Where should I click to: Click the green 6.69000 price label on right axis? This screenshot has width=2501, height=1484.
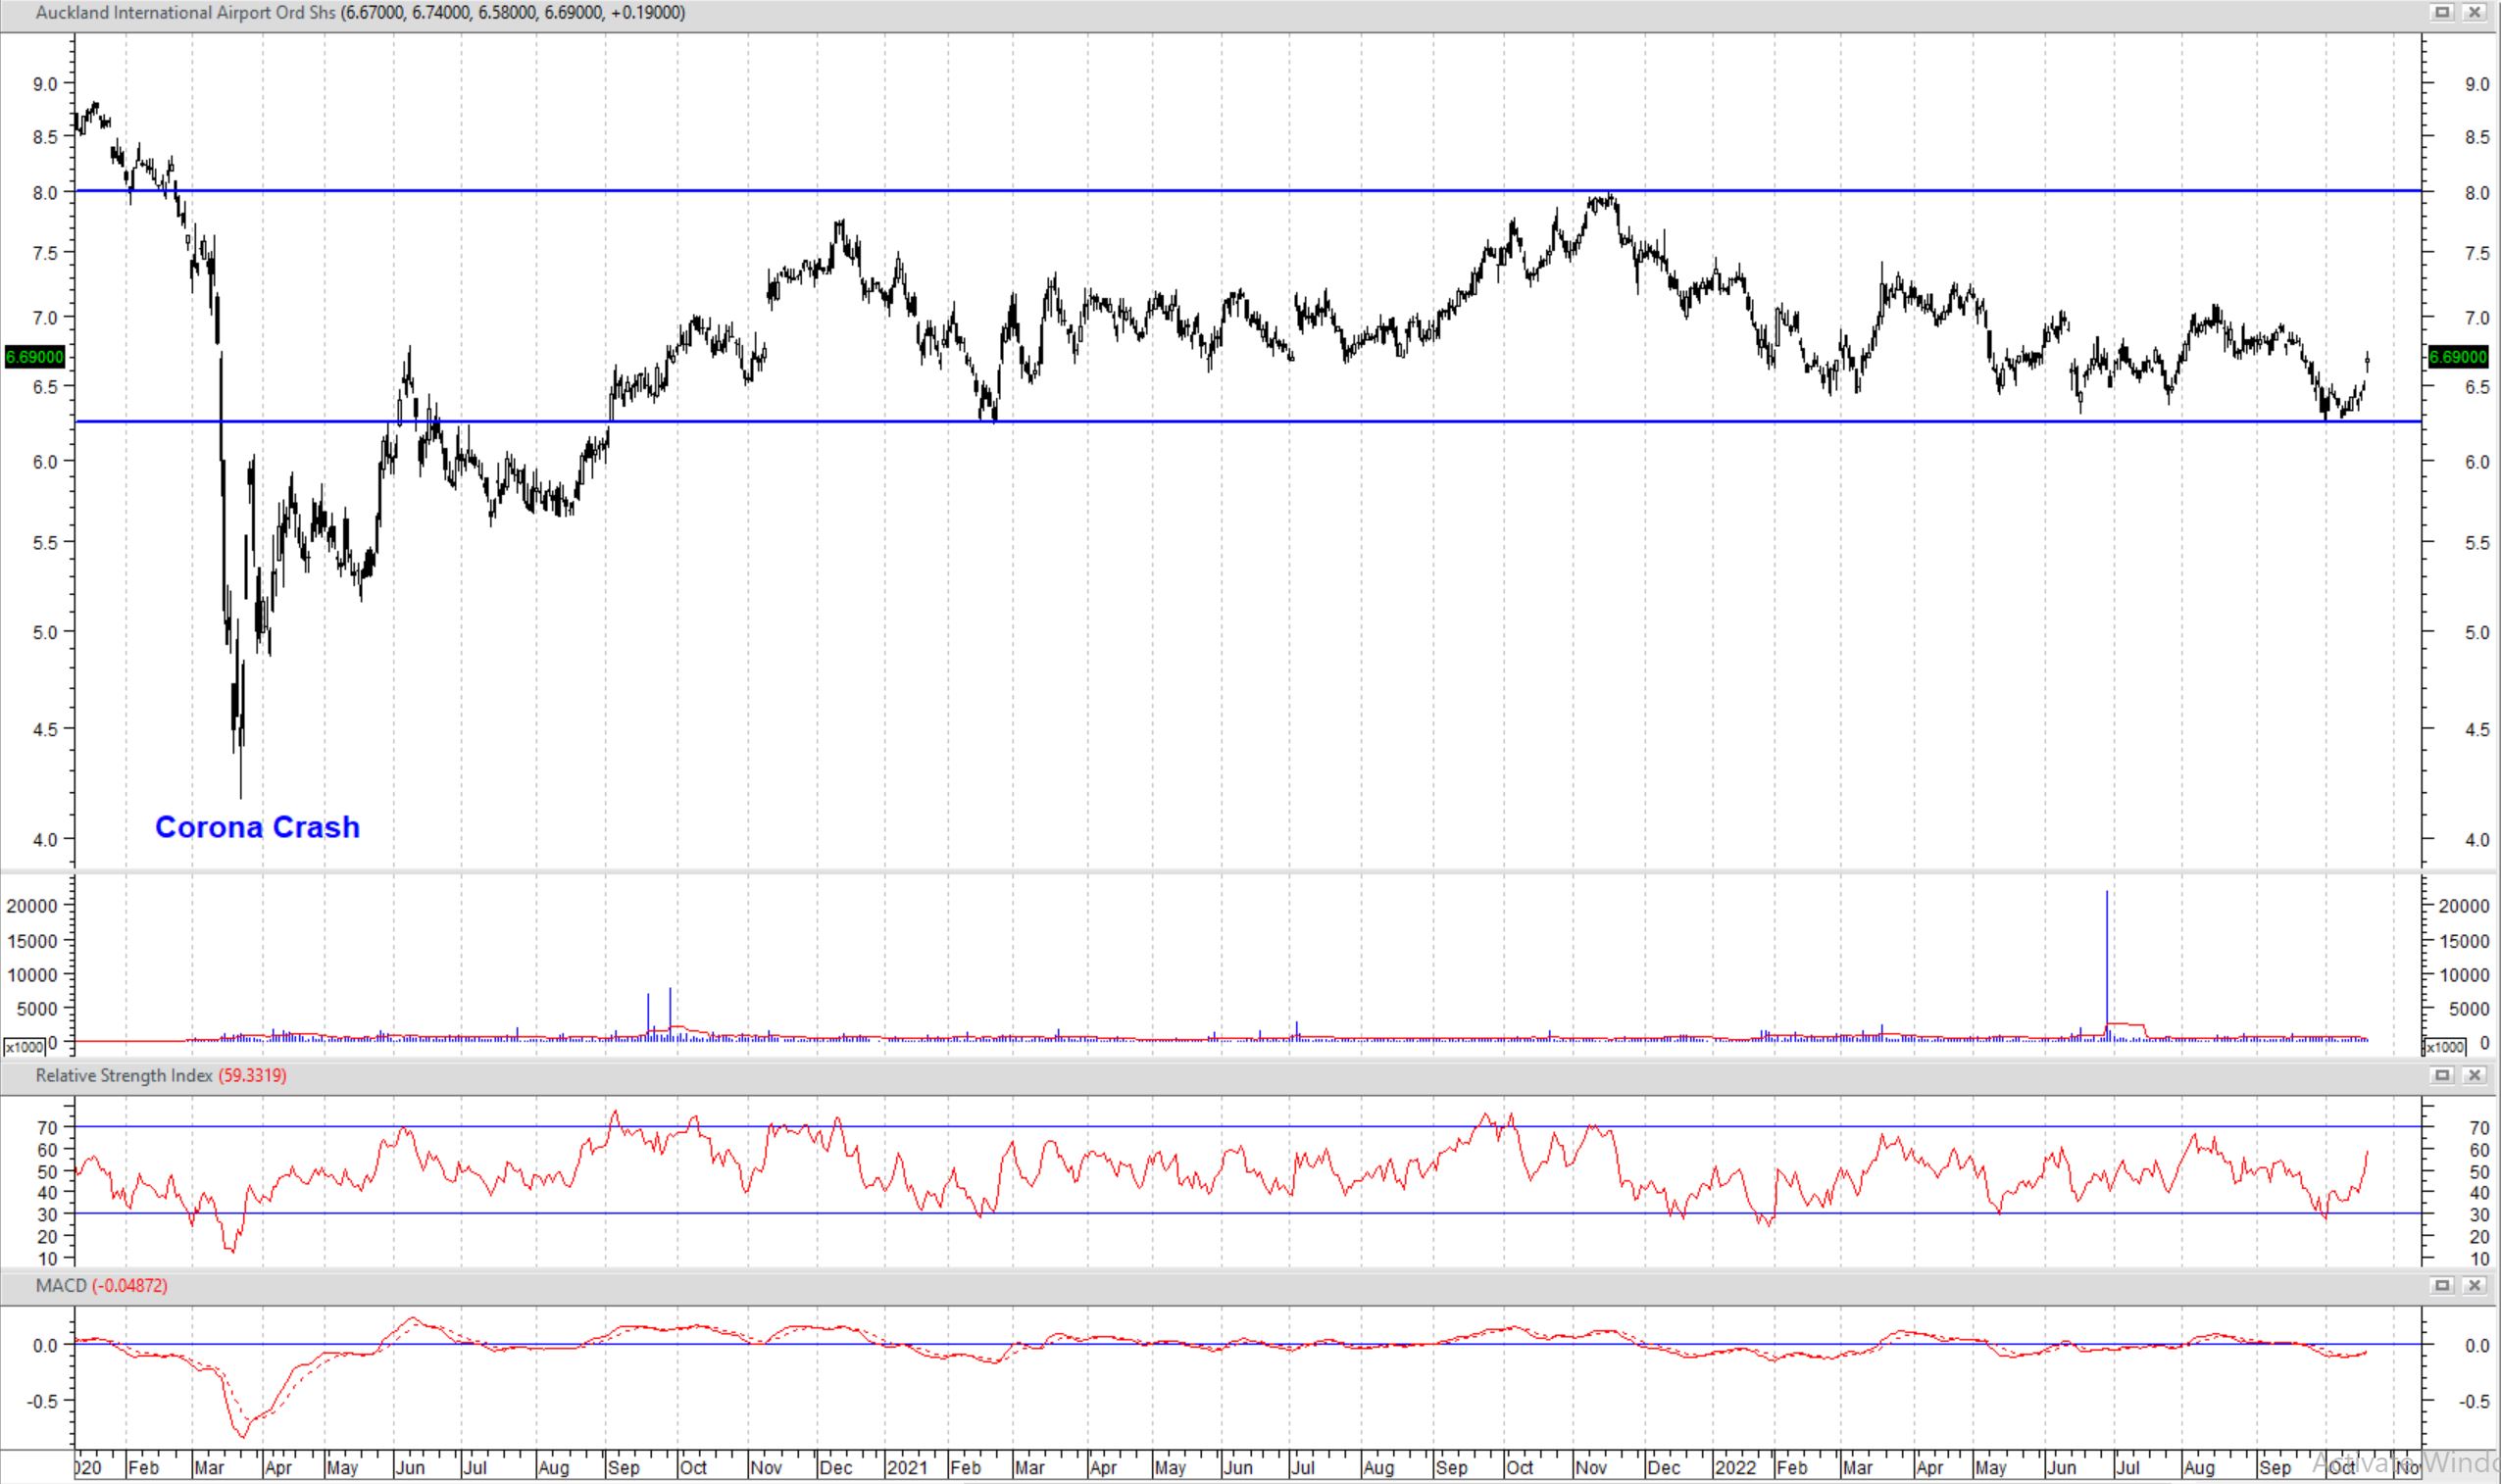click(x=2458, y=357)
